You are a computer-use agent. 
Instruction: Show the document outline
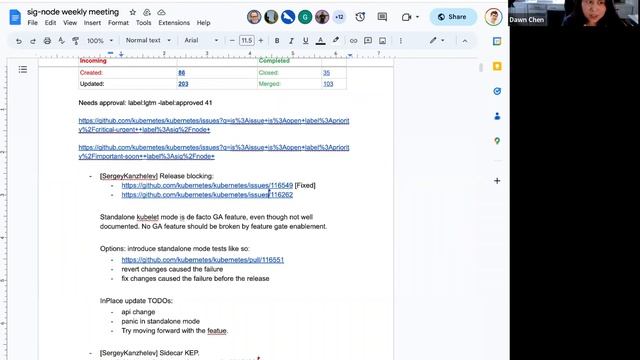[x=23, y=69]
